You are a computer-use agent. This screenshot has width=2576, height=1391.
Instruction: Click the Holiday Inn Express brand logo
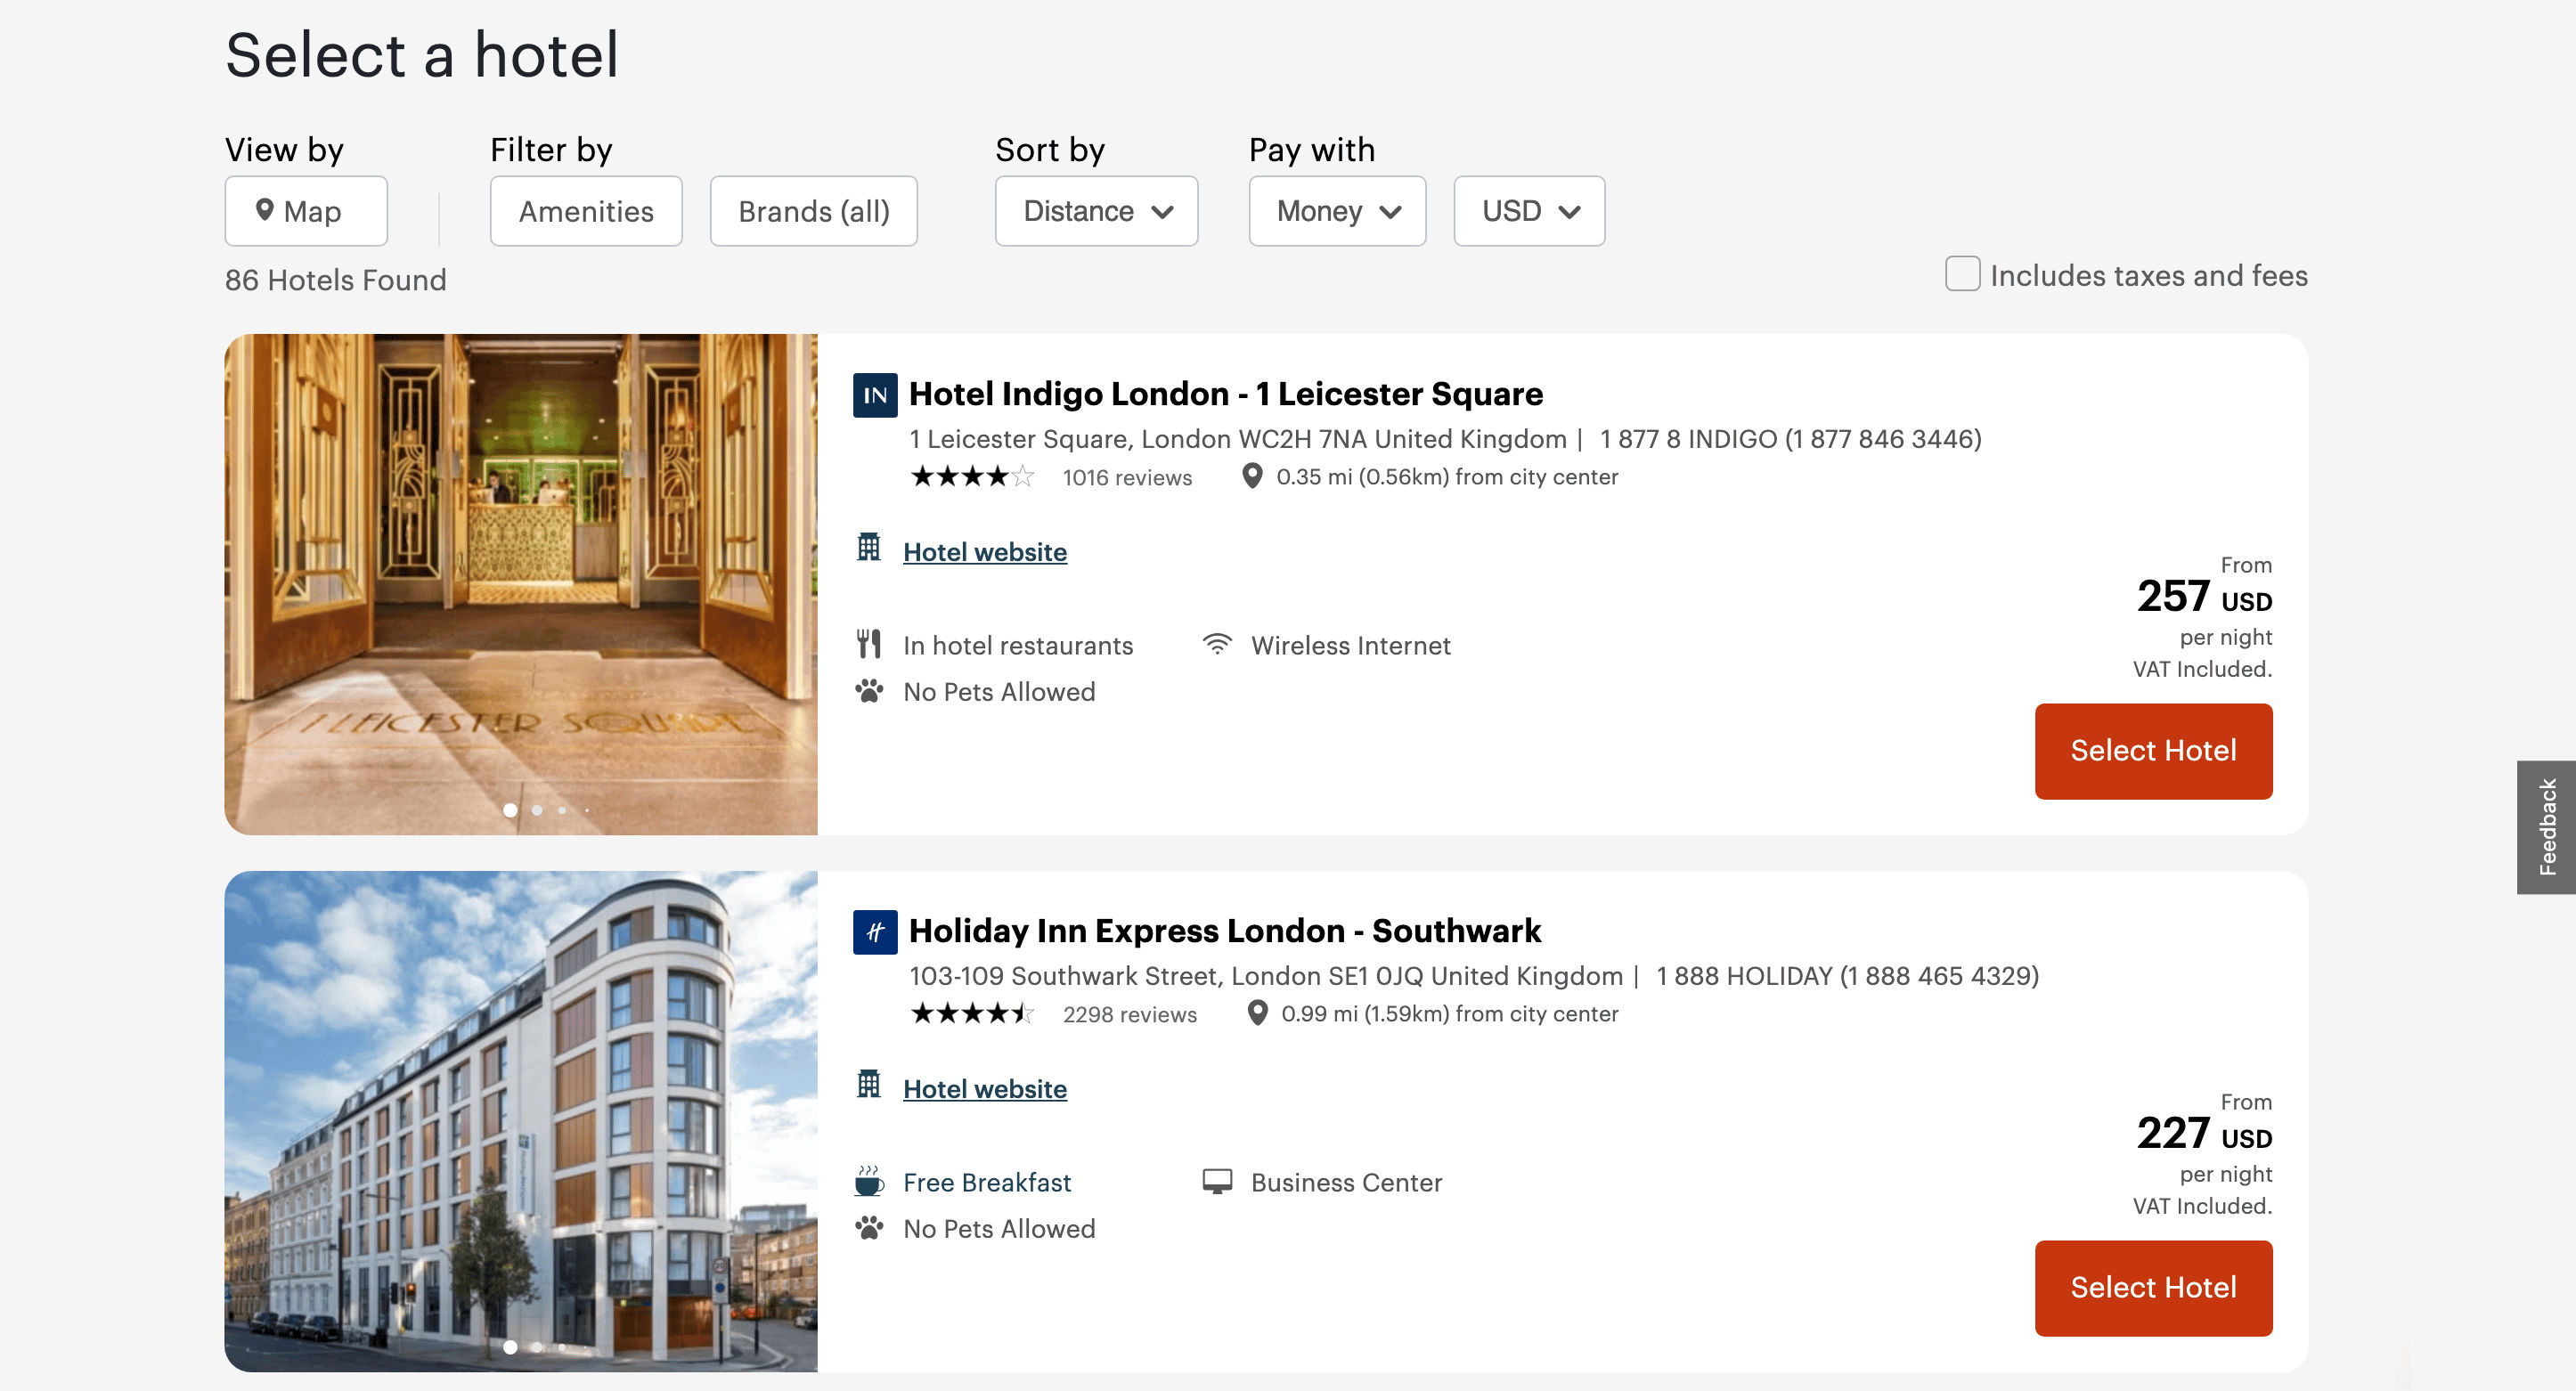[874, 931]
